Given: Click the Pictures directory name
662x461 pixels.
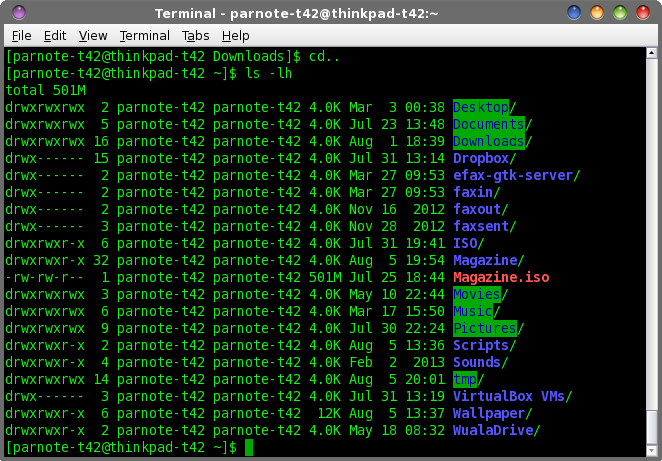Looking at the screenshot, I should (485, 328).
